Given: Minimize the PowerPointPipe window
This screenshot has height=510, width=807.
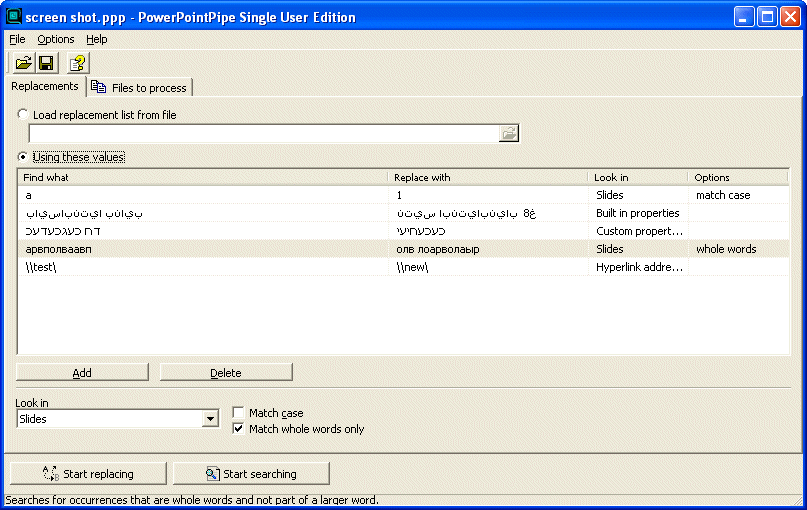Looking at the screenshot, I should click(x=744, y=17).
